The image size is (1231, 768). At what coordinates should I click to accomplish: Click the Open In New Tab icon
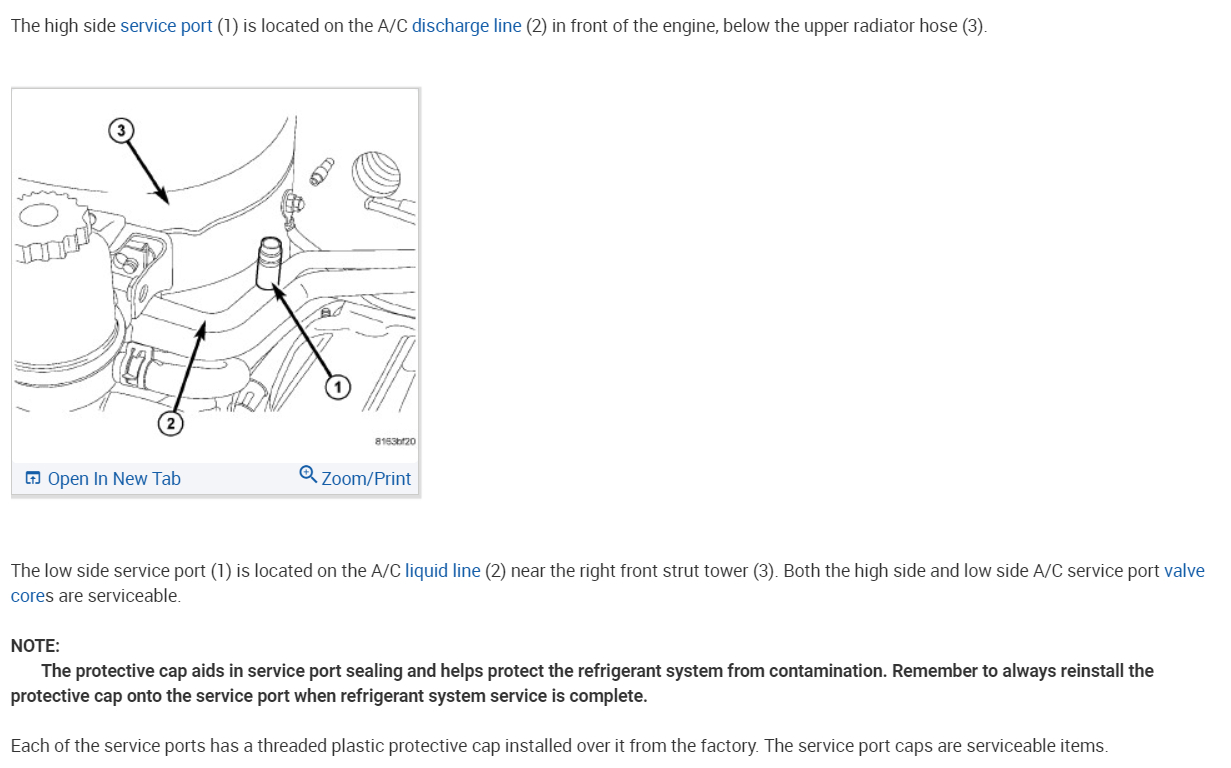(33, 479)
